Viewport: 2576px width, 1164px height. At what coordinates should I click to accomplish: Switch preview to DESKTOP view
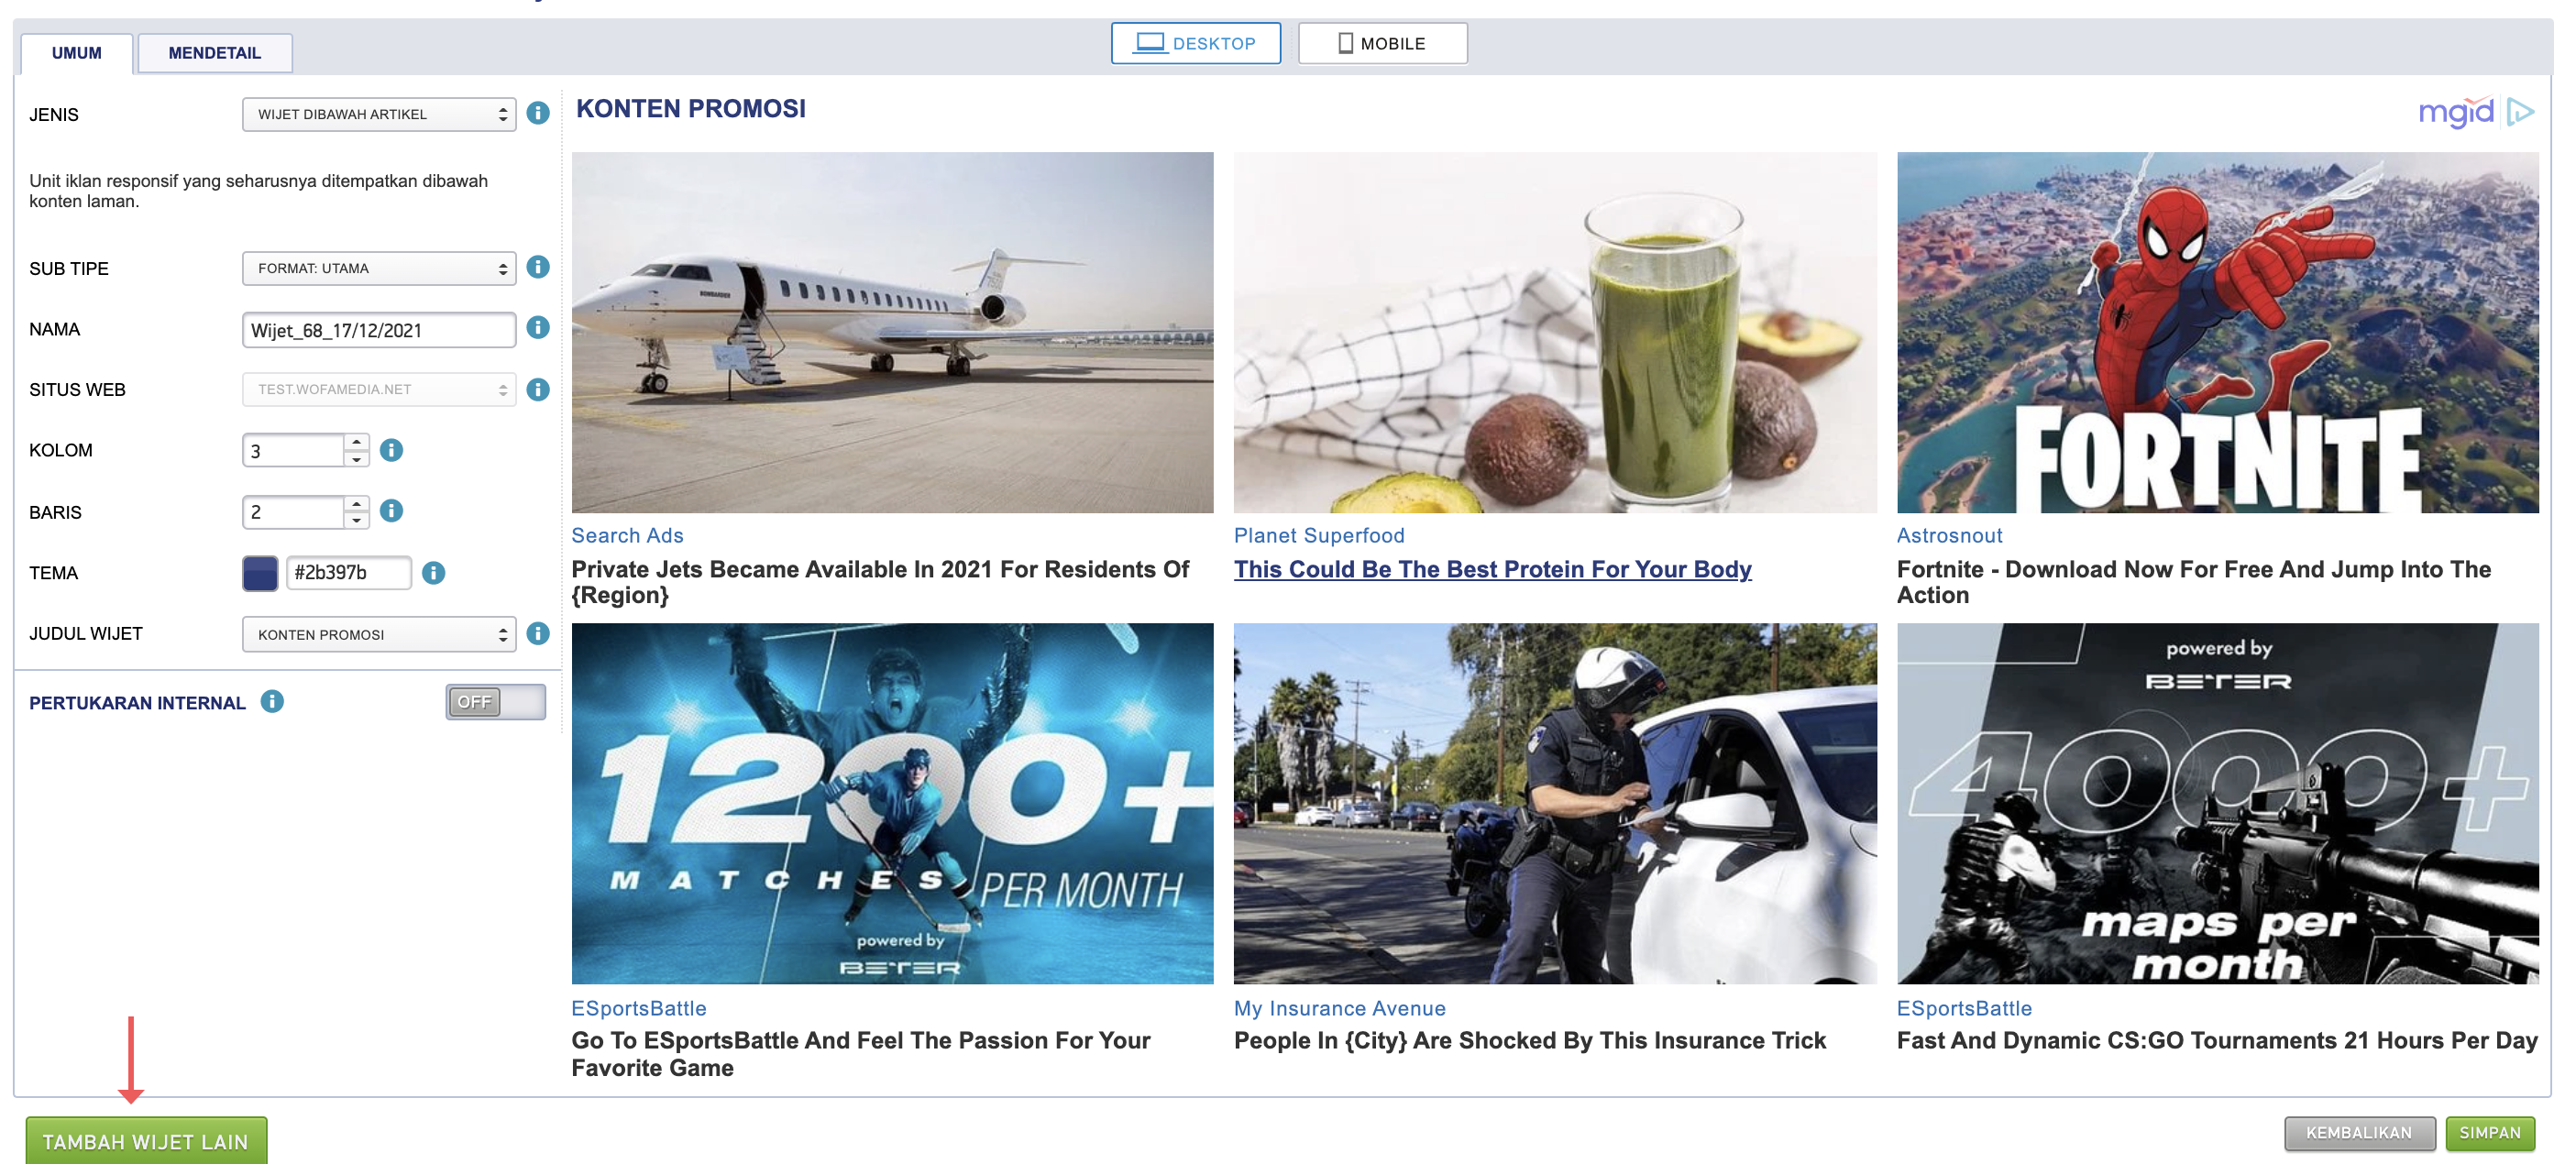[1196, 43]
